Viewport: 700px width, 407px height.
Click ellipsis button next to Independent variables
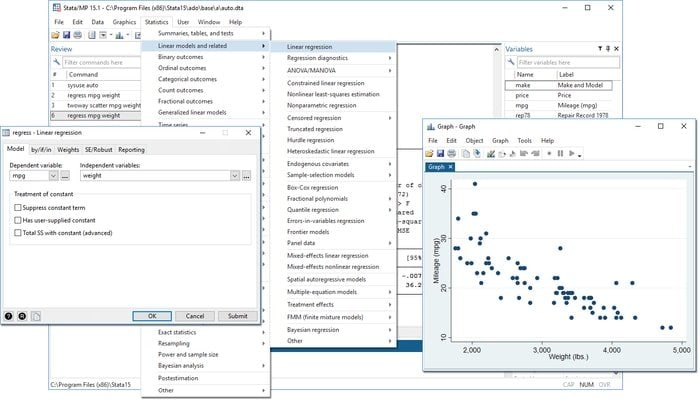pyautogui.click(x=246, y=176)
